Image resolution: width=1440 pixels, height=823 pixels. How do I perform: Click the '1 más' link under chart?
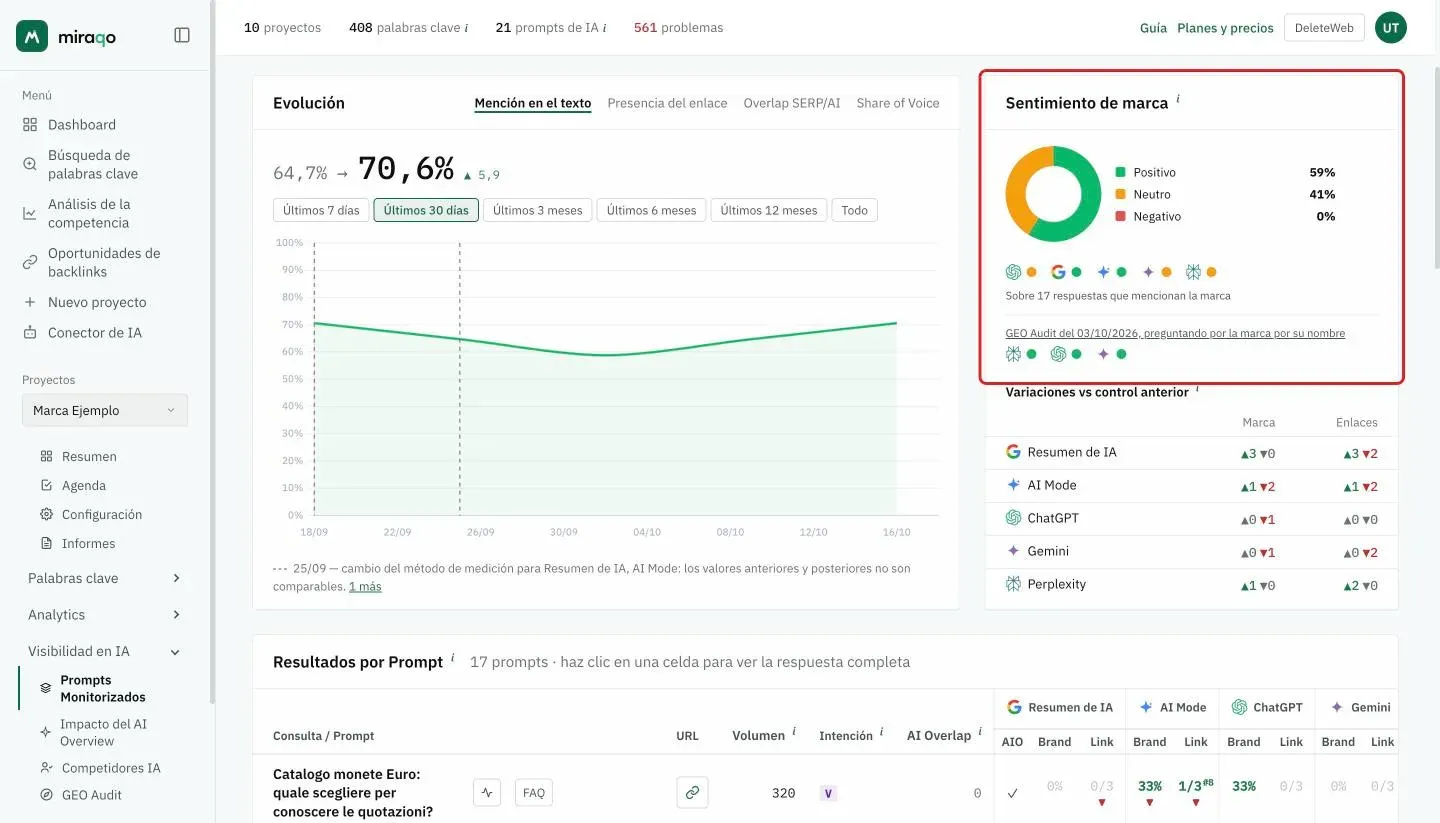[x=365, y=586]
